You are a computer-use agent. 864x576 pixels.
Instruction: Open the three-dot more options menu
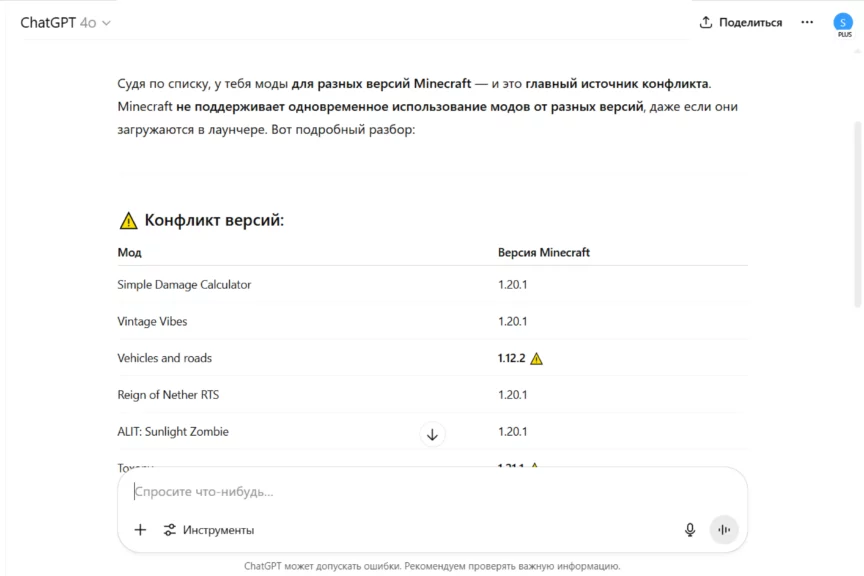(x=807, y=22)
